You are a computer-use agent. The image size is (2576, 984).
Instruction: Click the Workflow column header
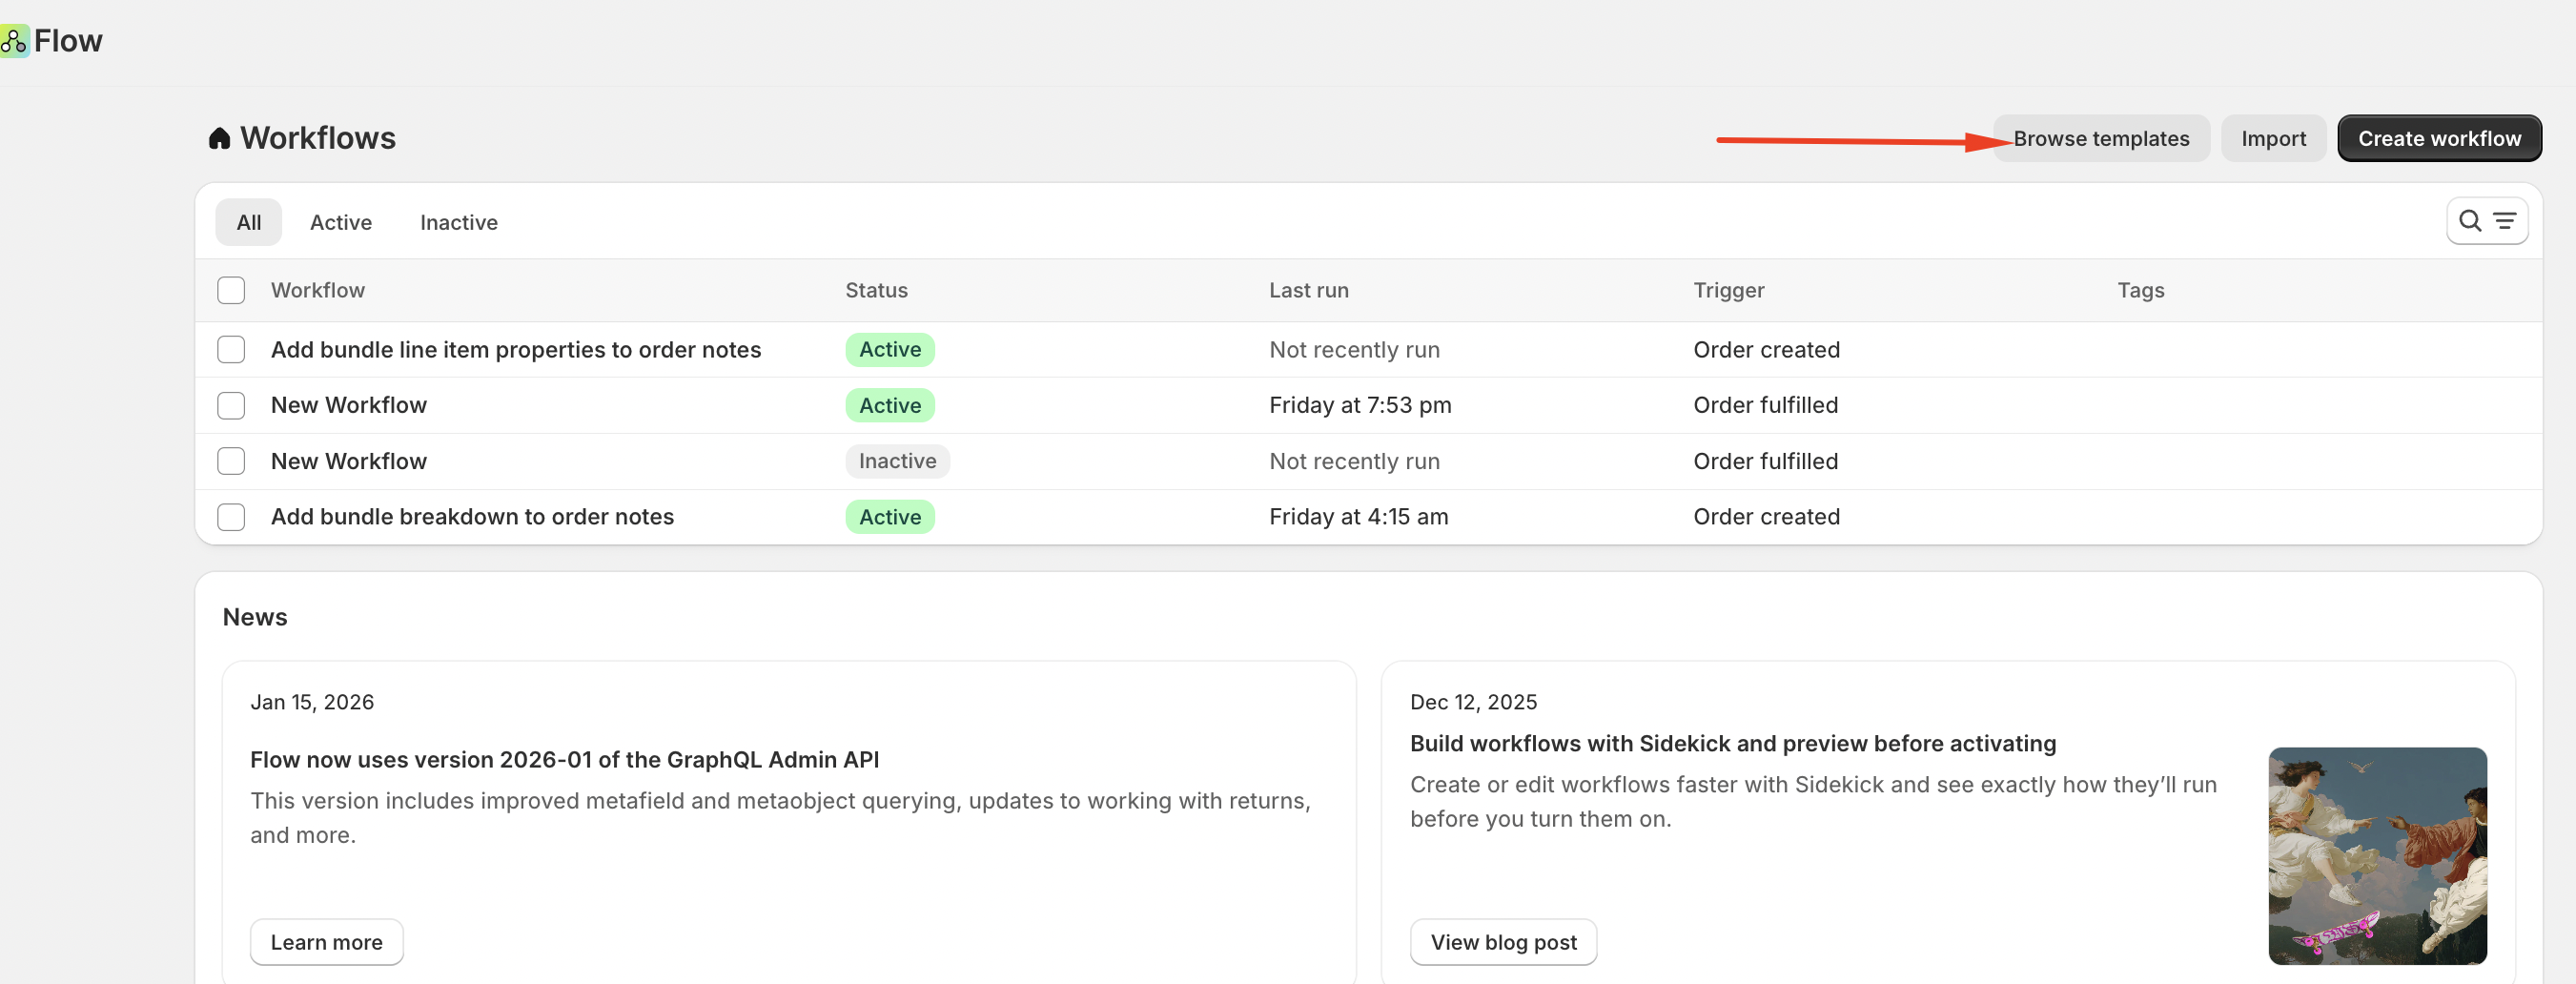point(318,290)
